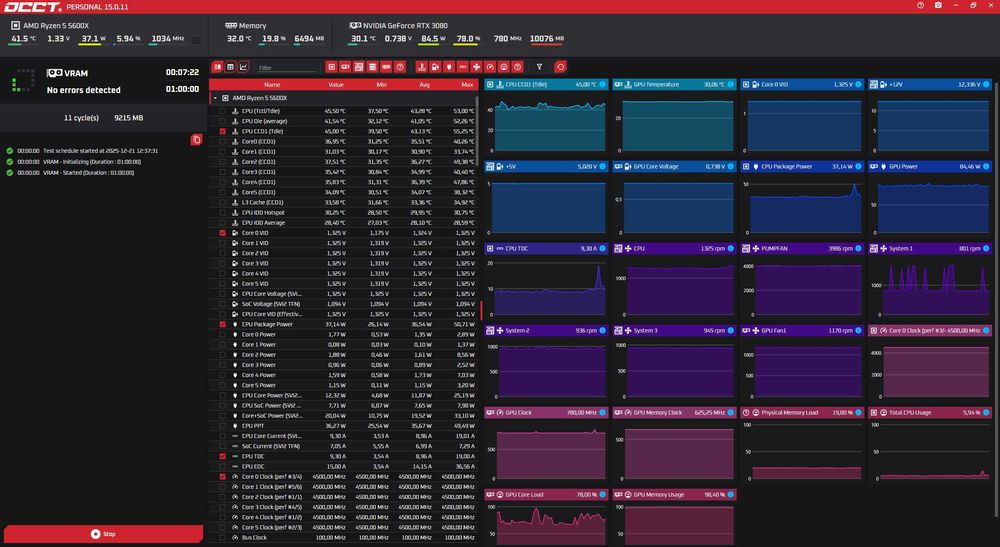Sort by the Name column header
The width and height of the screenshot is (1000, 547).
pos(272,85)
